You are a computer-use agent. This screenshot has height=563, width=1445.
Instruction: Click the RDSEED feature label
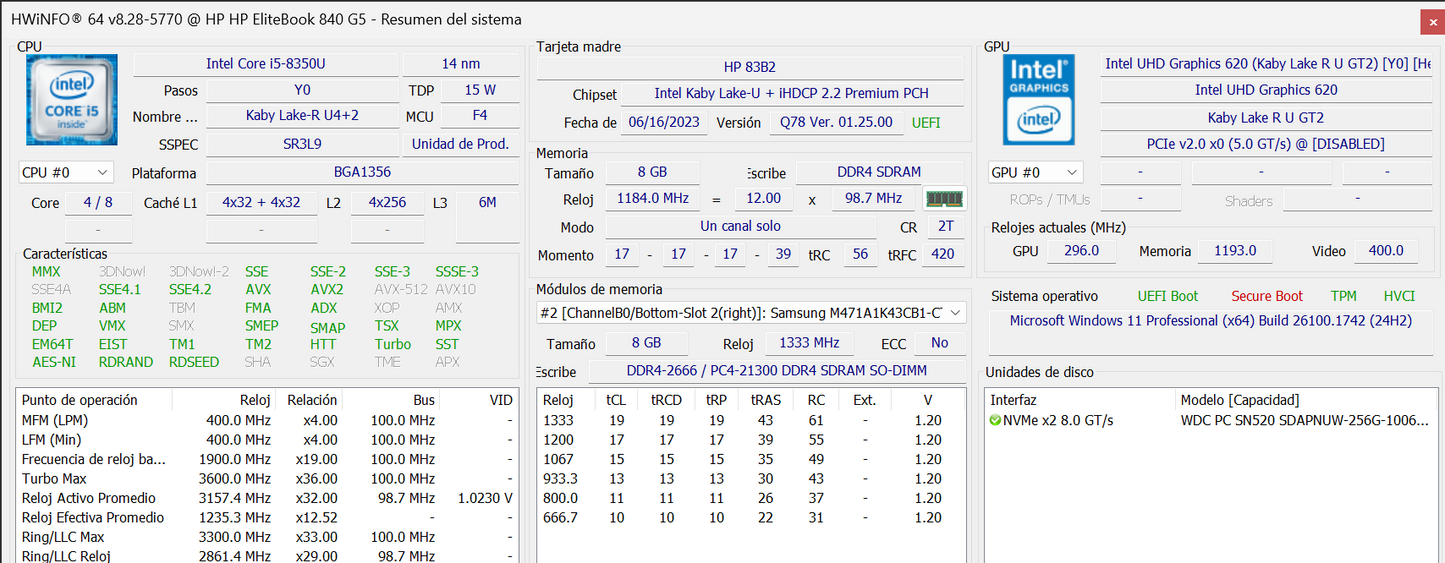pyautogui.click(x=194, y=362)
